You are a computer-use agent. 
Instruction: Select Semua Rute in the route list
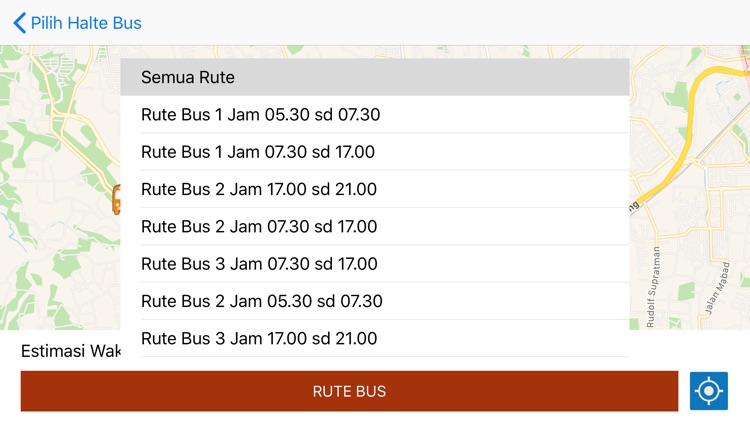tap(374, 77)
